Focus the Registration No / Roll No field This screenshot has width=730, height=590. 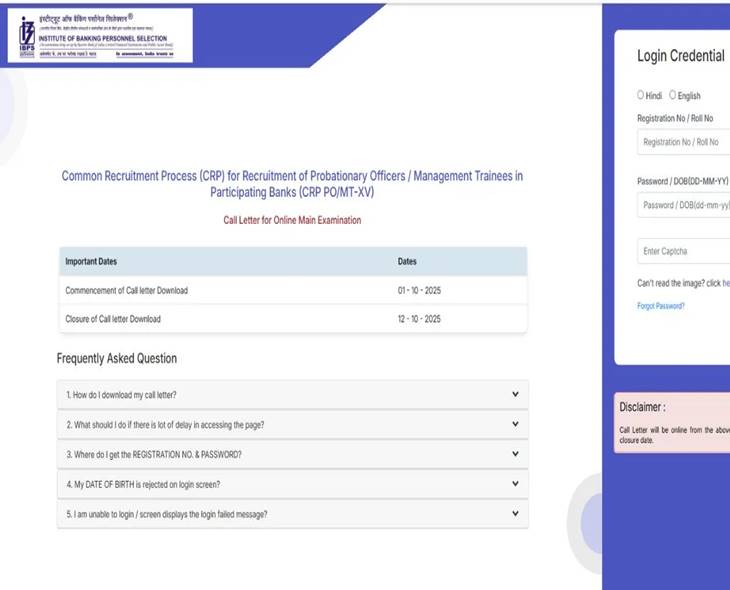tap(683, 142)
